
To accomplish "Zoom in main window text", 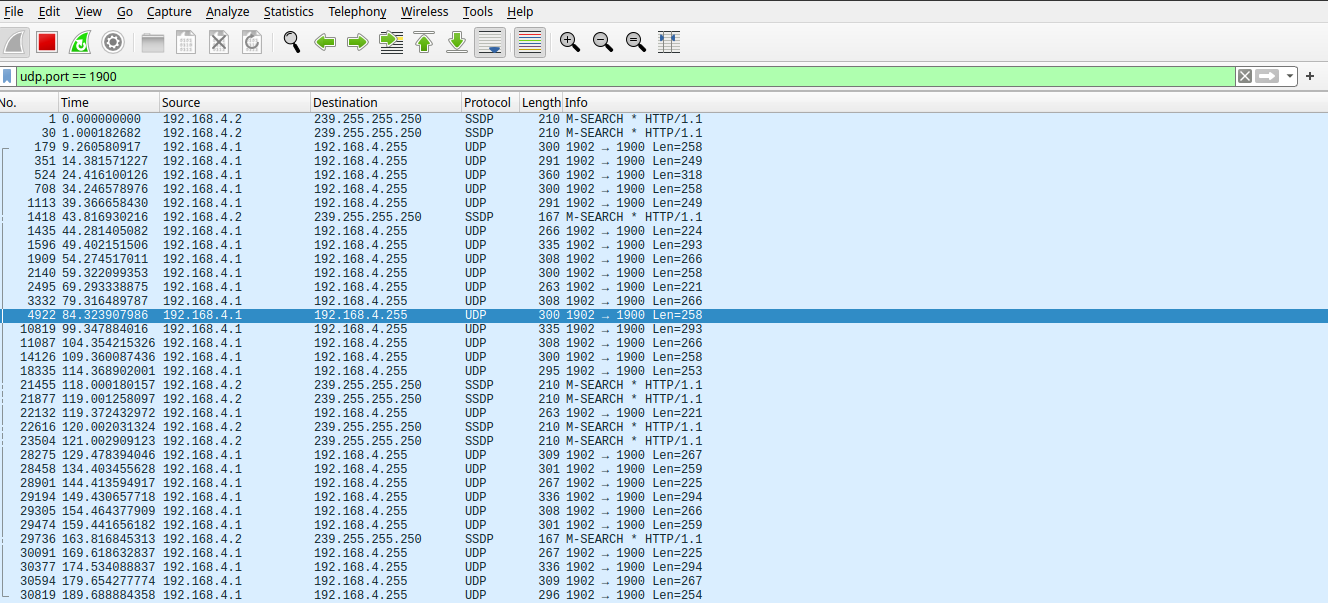I will point(570,42).
